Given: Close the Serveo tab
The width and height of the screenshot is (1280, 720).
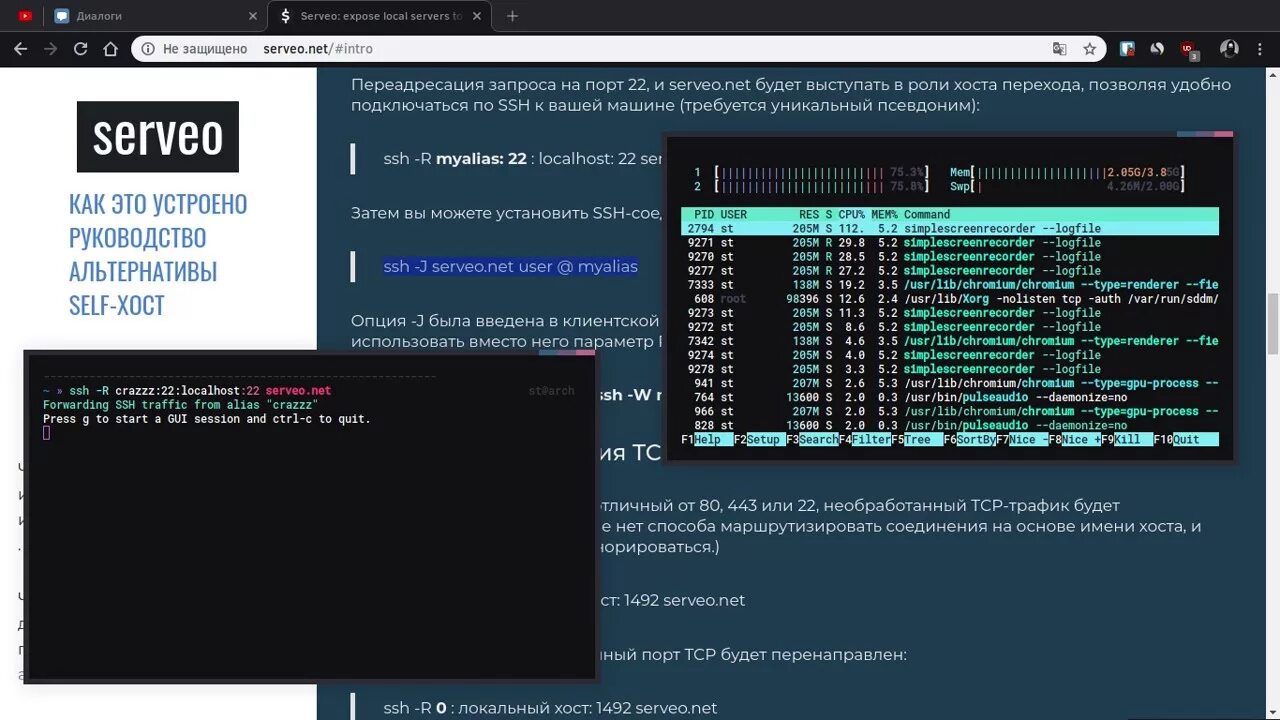Looking at the screenshot, I should [476, 16].
